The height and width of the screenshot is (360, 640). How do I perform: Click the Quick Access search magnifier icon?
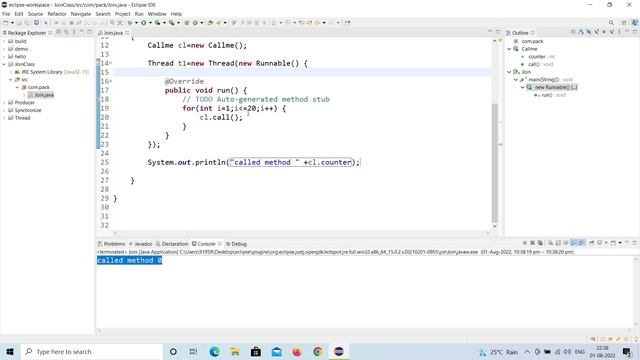coord(611,23)
